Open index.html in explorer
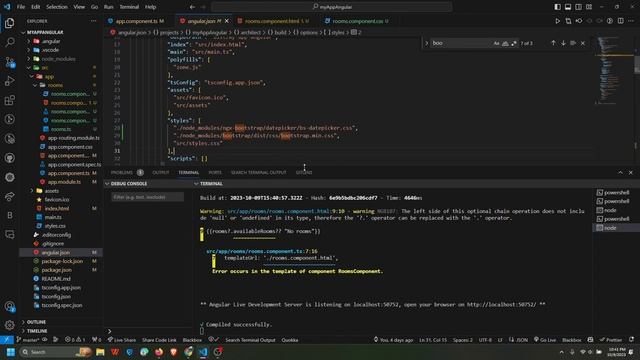Screen dimensions: 640x360 (x=57, y=208)
